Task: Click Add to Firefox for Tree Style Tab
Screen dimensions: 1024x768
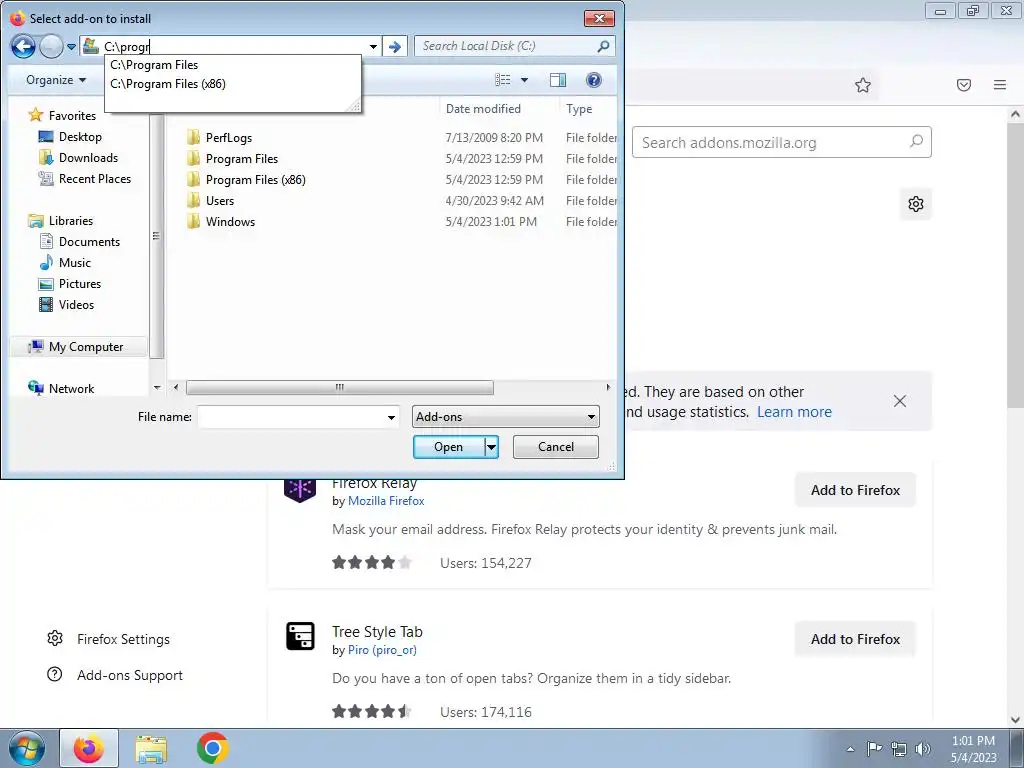Action: (855, 639)
